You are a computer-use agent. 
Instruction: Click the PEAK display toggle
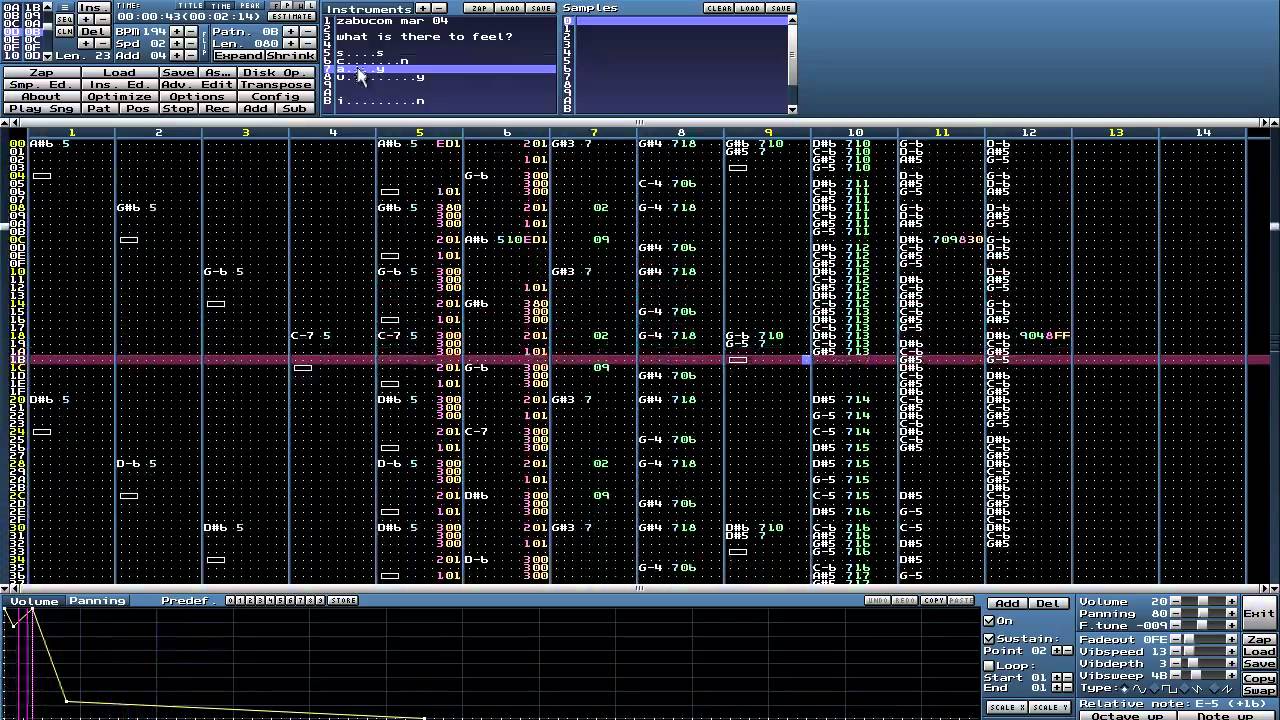coord(249,6)
